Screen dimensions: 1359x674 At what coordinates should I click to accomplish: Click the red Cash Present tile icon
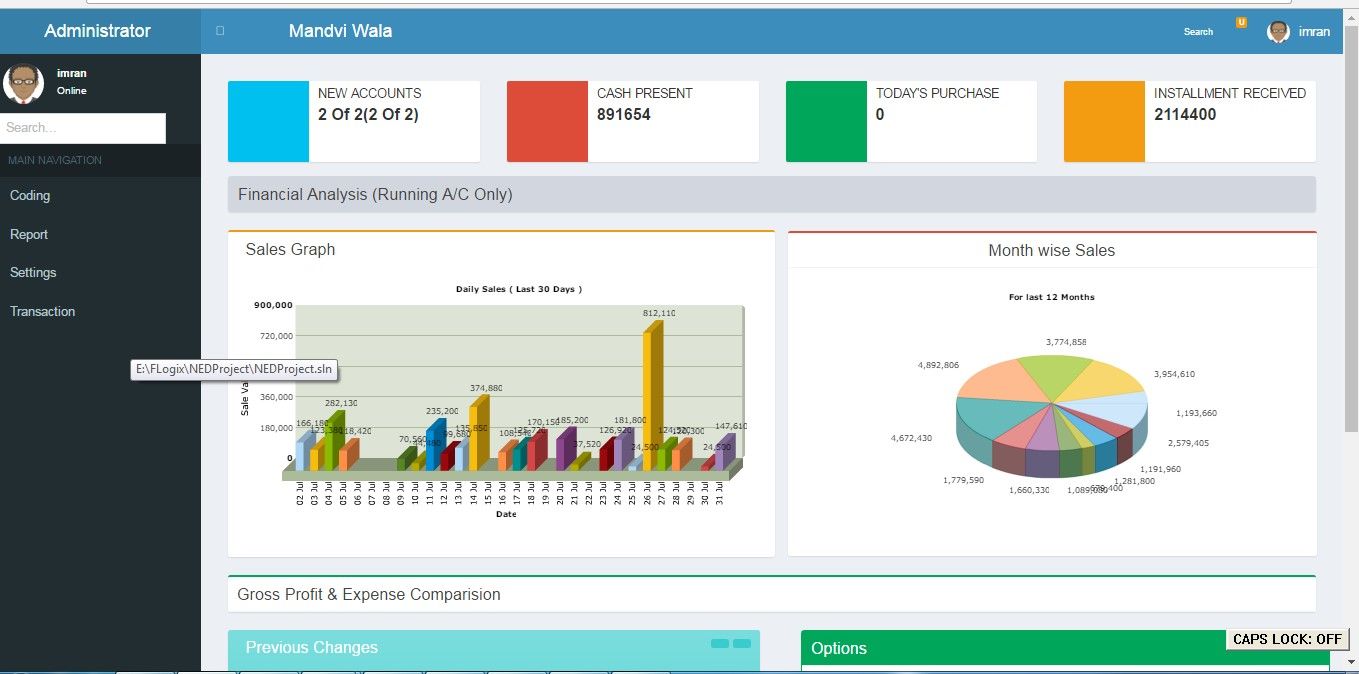[547, 122]
